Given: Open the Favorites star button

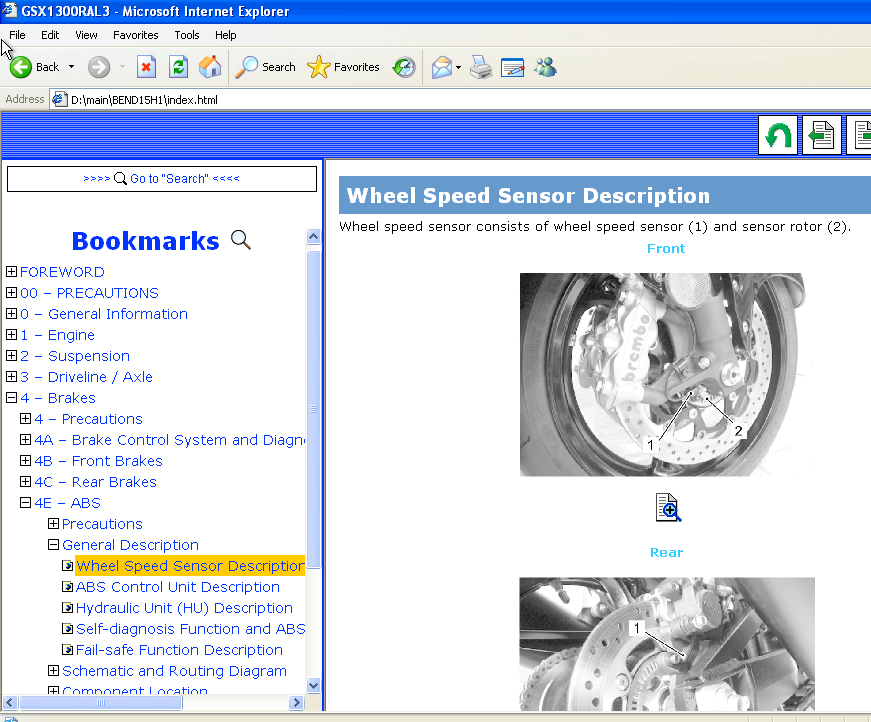Looking at the screenshot, I should 343,67.
